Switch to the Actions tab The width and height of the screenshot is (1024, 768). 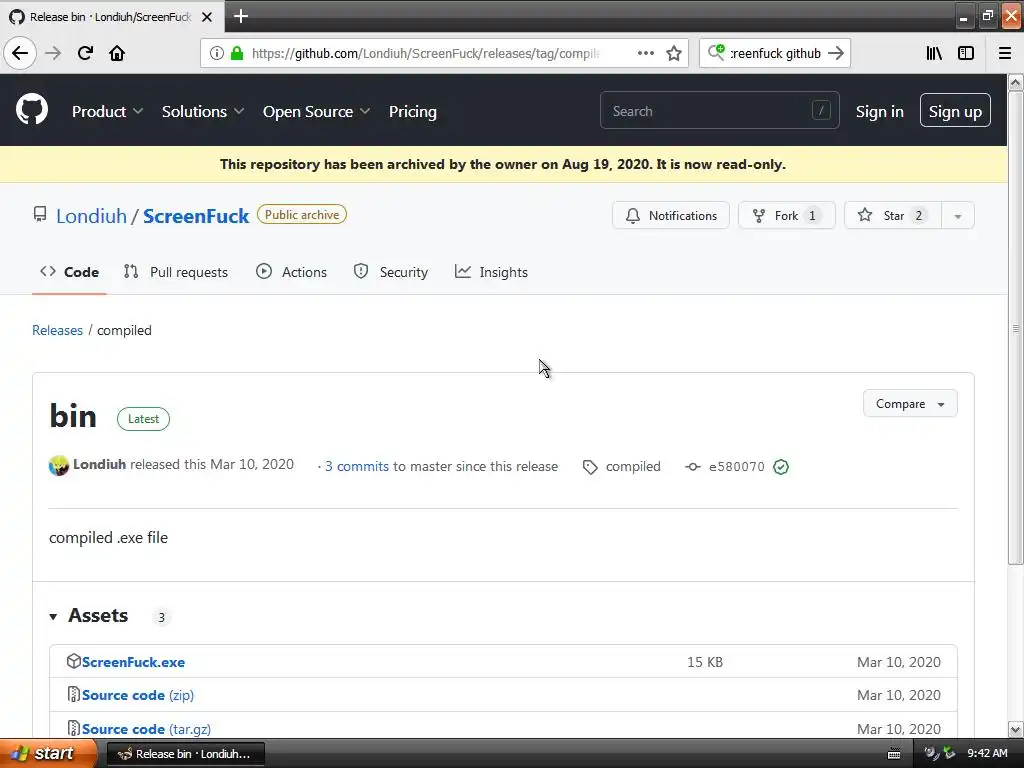[x=291, y=272]
